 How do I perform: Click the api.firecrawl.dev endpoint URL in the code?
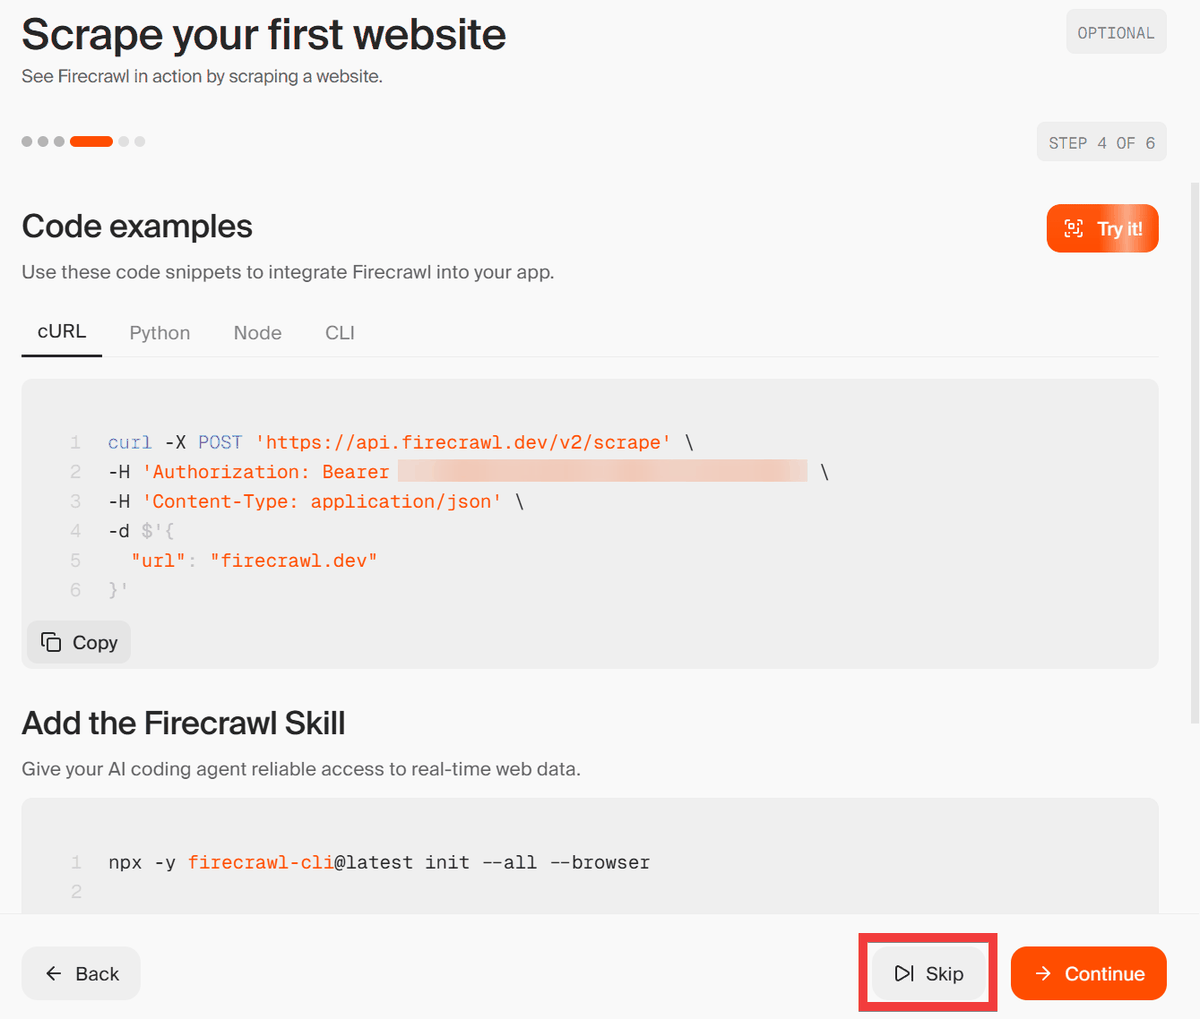[x=463, y=442]
